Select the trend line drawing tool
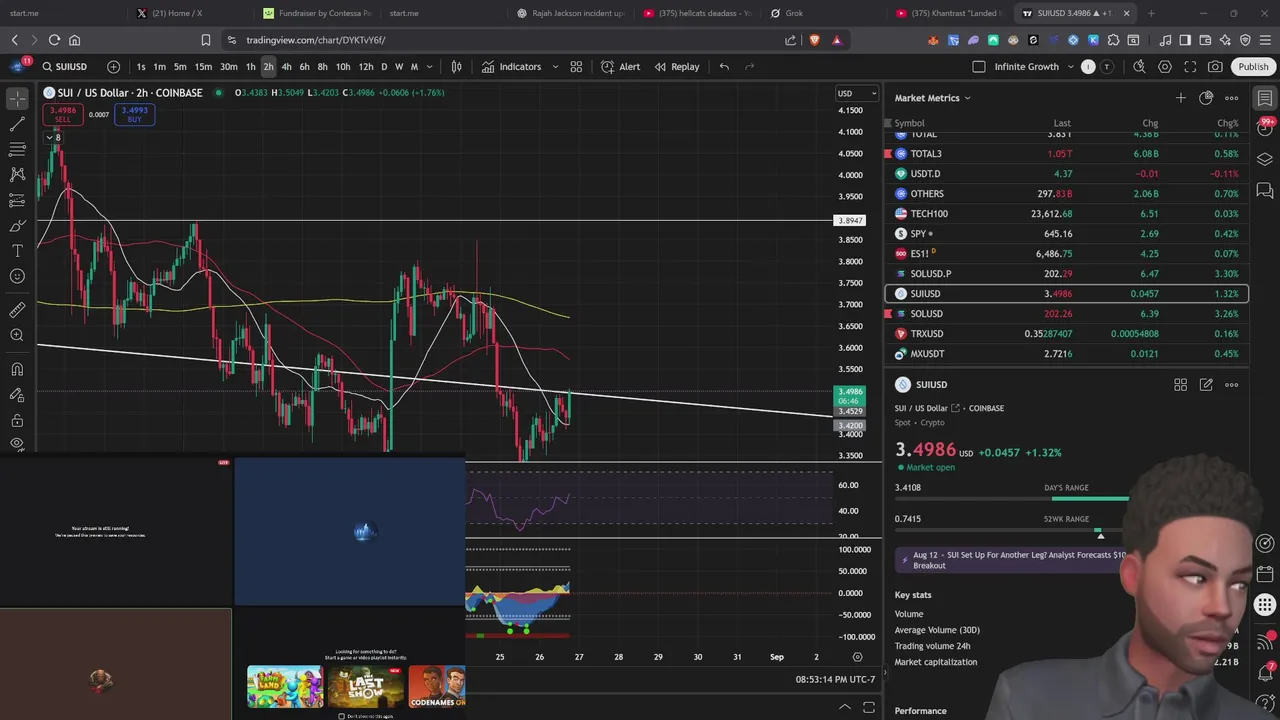The image size is (1280, 720). click(17, 124)
